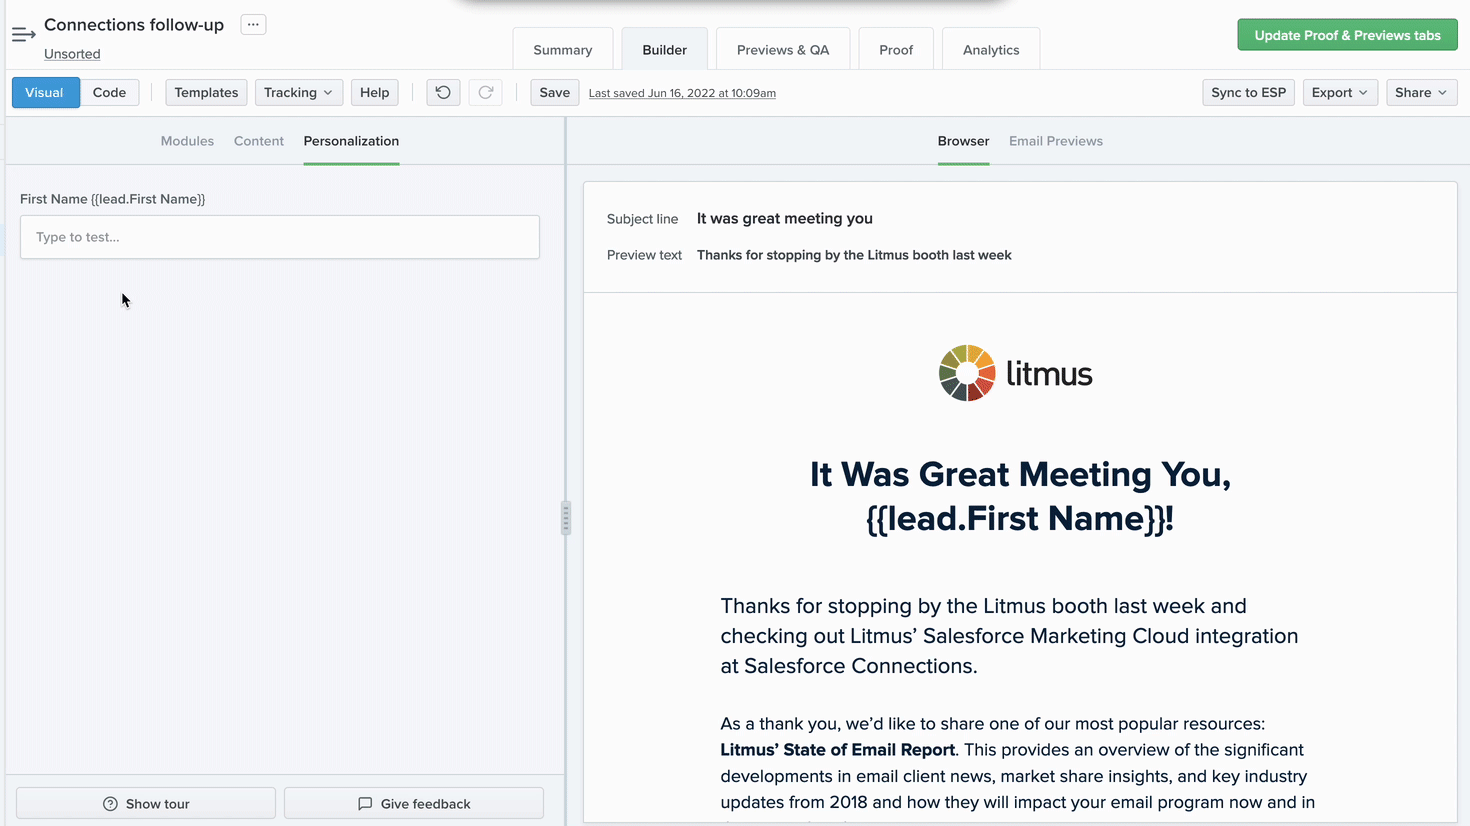Screen dimensions: 1470x826
Task: Click the redo arrow icon
Action: 485,92
